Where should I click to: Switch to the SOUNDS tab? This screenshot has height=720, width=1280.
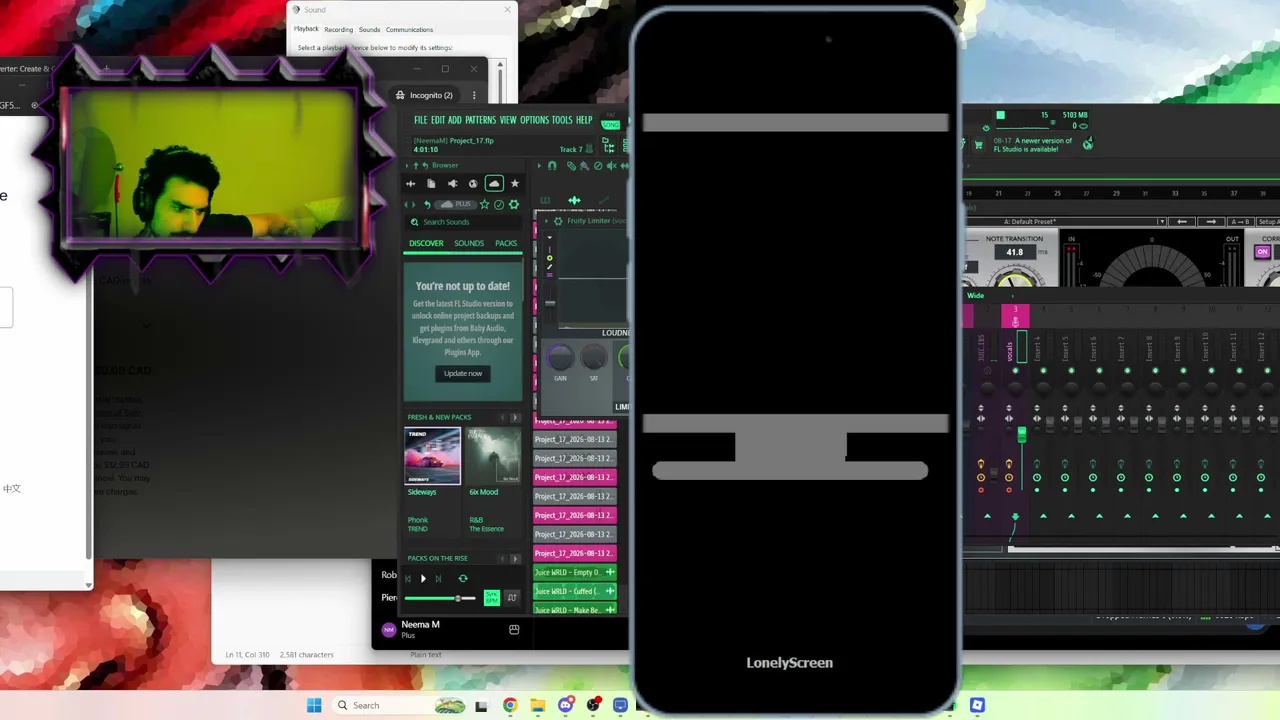pyautogui.click(x=469, y=243)
